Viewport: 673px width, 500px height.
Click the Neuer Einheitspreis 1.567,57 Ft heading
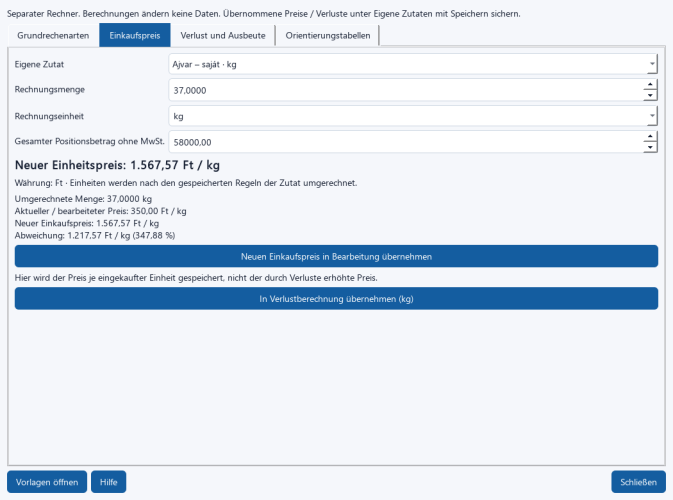(x=117, y=165)
